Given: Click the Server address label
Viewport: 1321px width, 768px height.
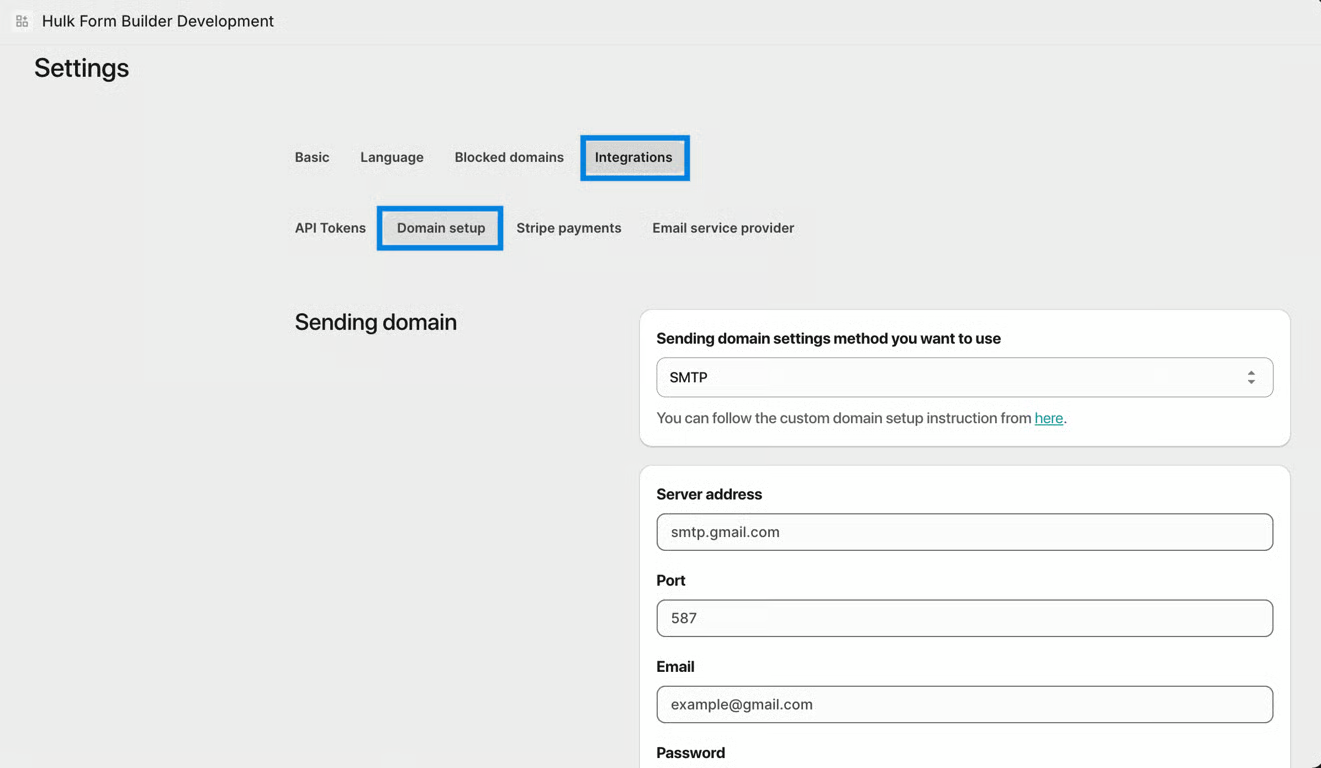Looking at the screenshot, I should (709, 494).
